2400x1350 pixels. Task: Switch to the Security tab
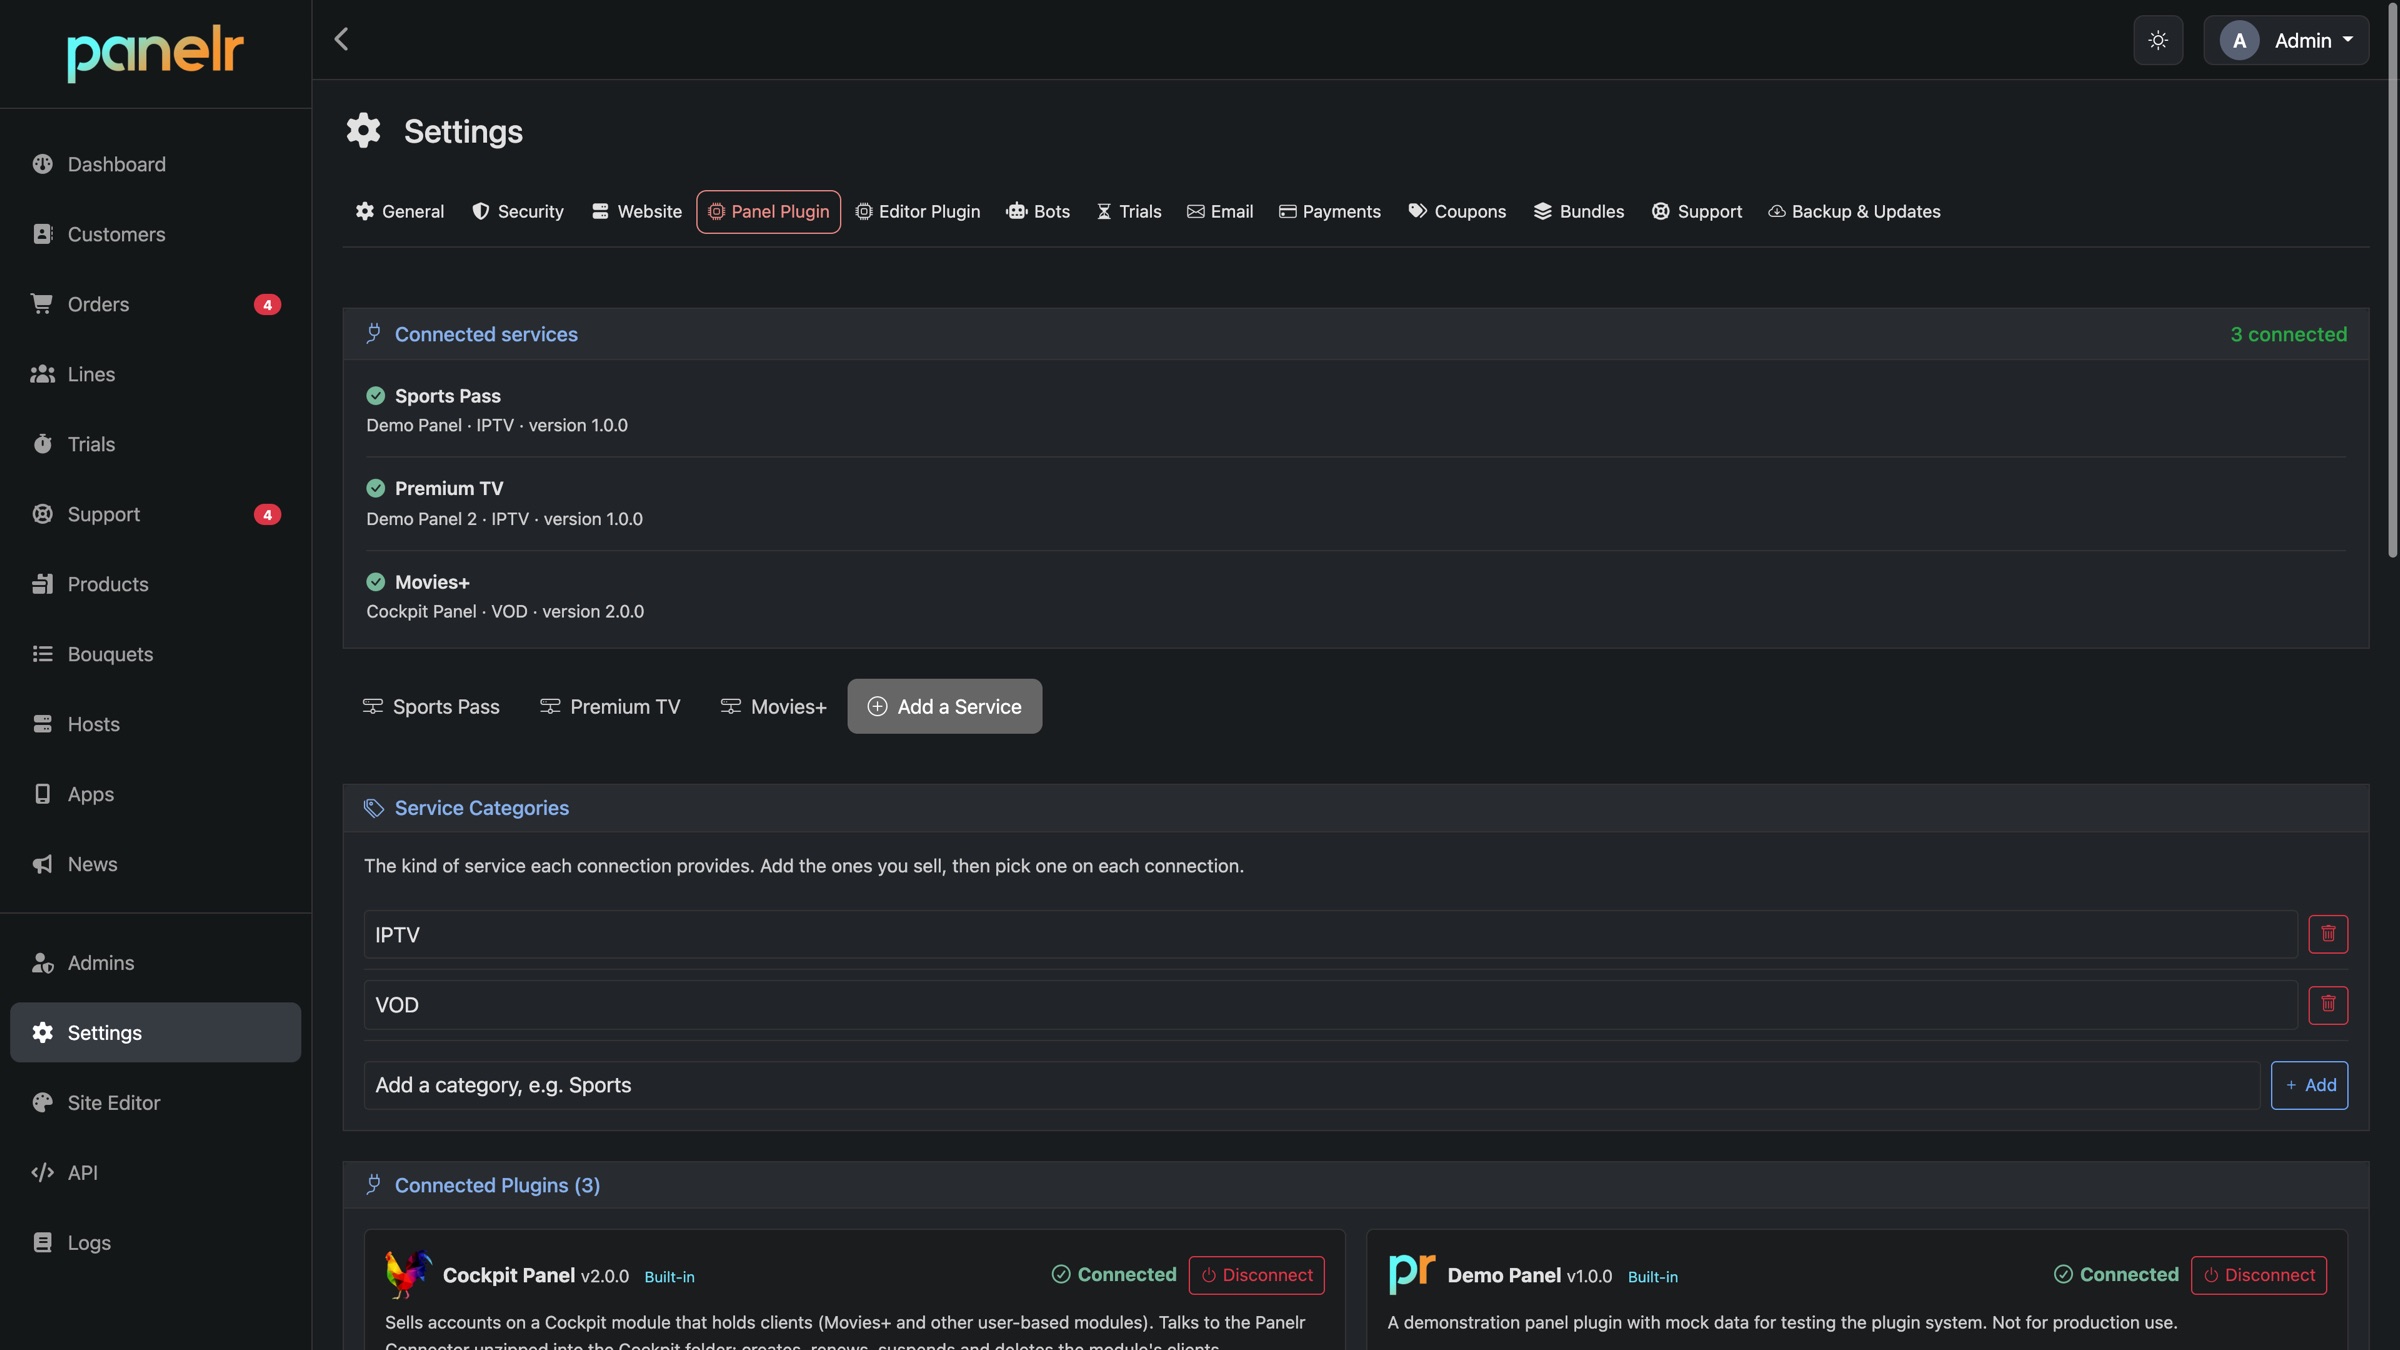pos(518,212)
